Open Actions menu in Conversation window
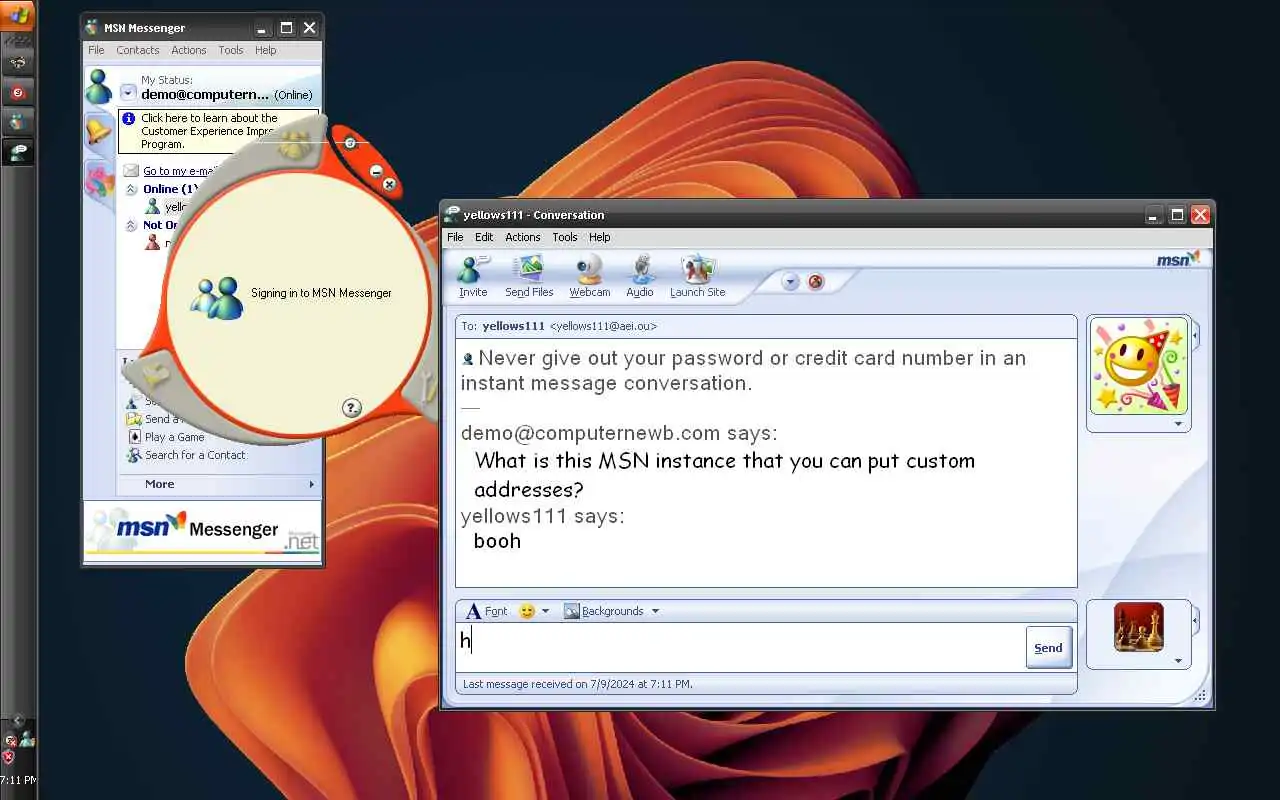Viewport: 1280px width, 800px height. 522,237
